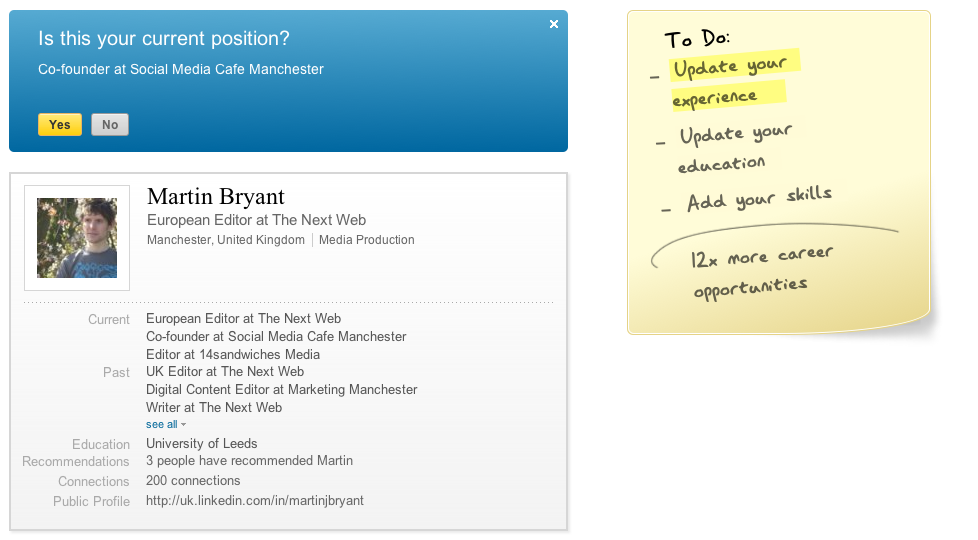Click banner text 'Co-founder at Social Media Cafe Manchester'

(x=181, y=69)
